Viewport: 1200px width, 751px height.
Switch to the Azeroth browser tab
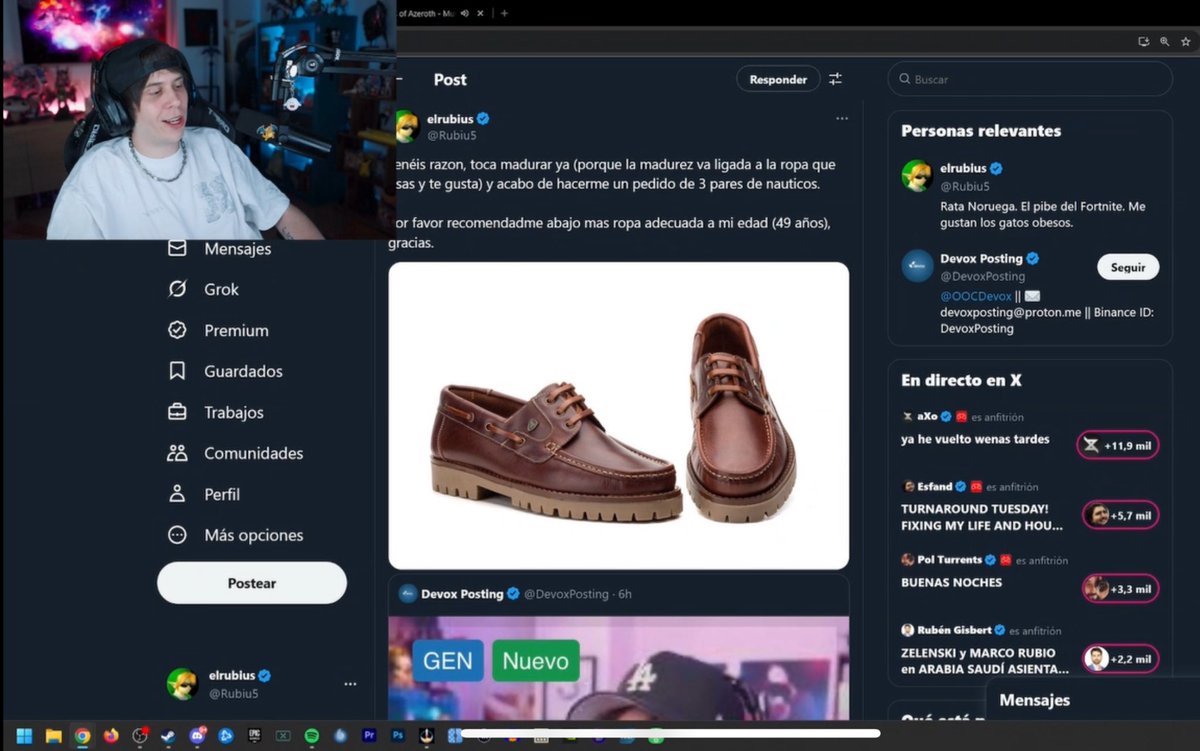coord(425,13)
